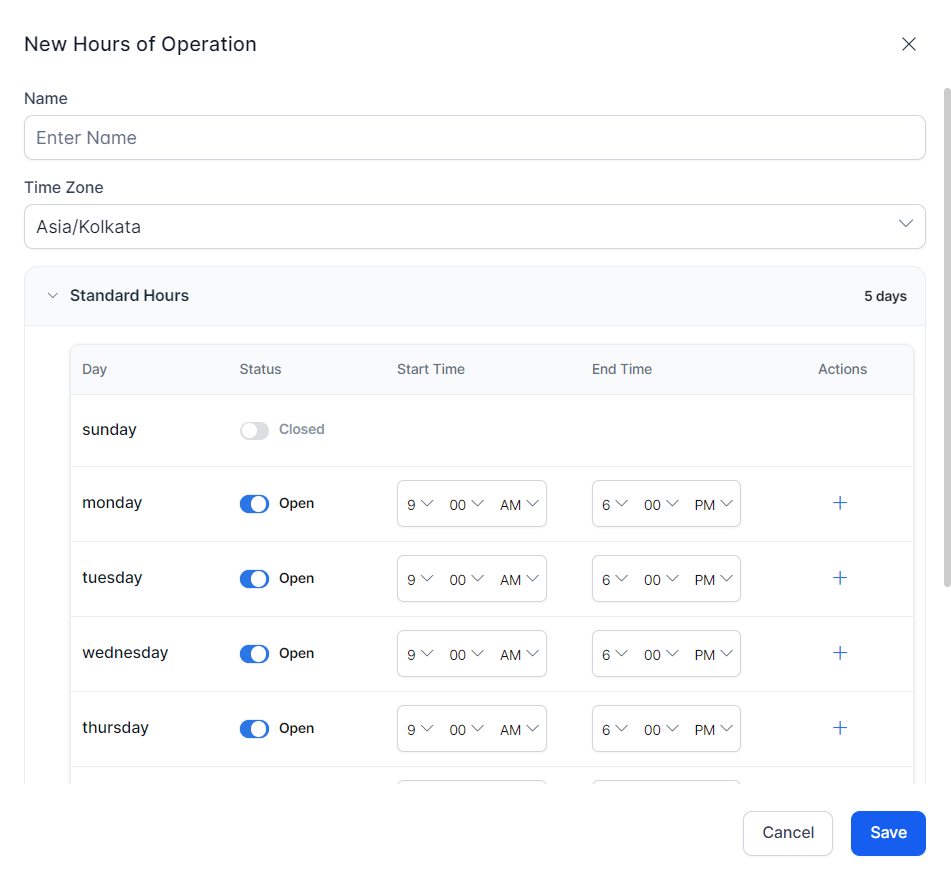Viewport: 951px width, 882px height.
Task: Enable the Sunday open status toggle
Action: point(254,430)
